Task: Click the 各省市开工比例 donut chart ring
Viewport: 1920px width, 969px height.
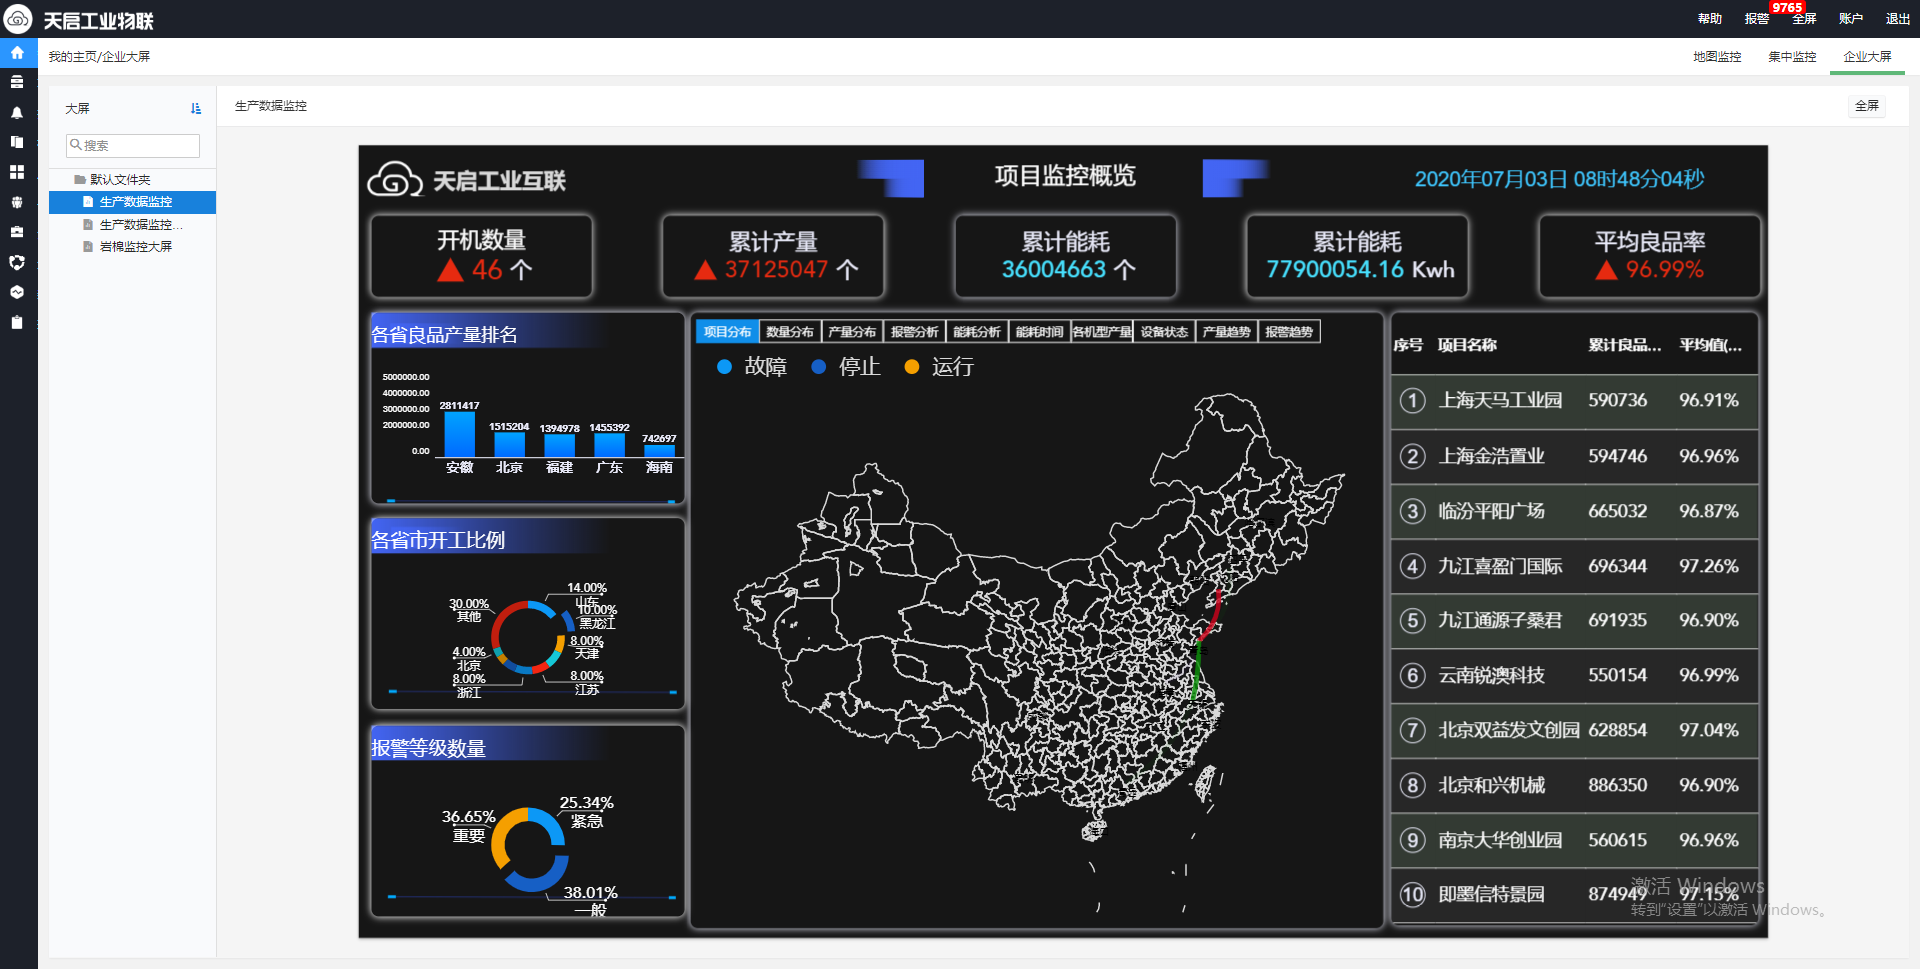Action: 526,636
